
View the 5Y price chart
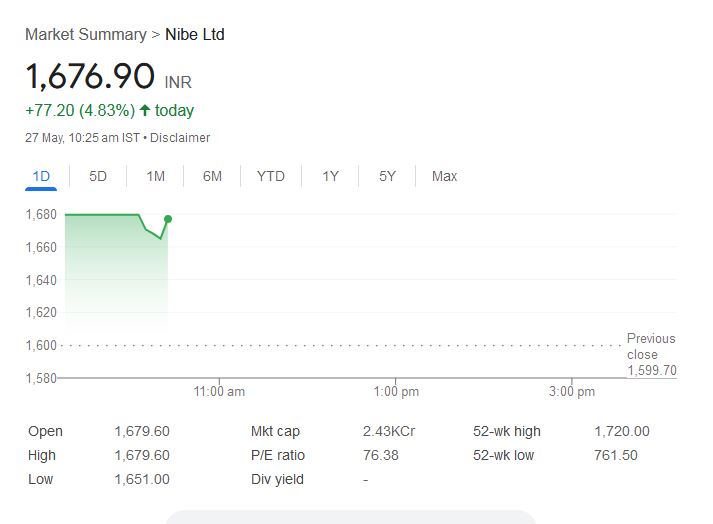point(387,176)
